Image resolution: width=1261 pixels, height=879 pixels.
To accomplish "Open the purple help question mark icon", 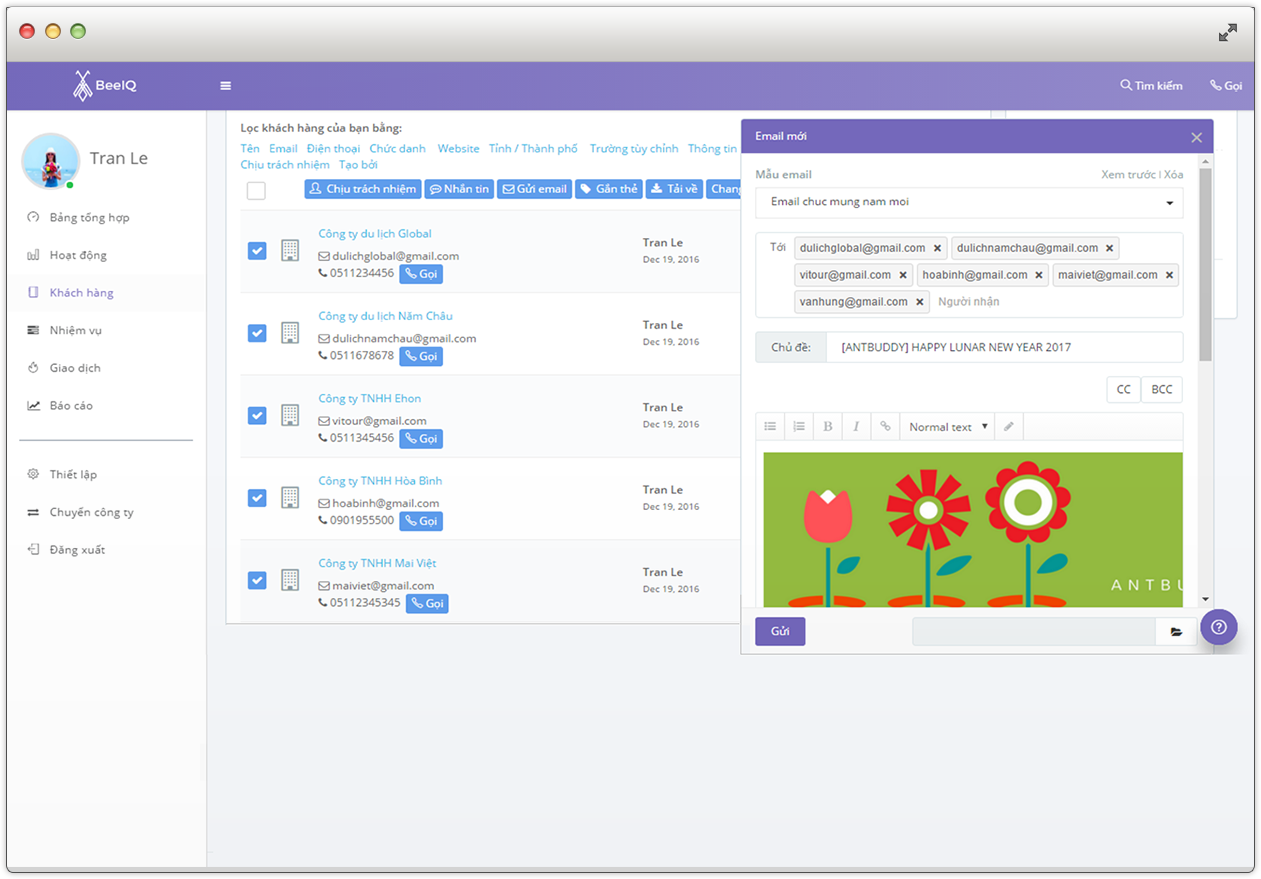I will [x=1218, y=628].
